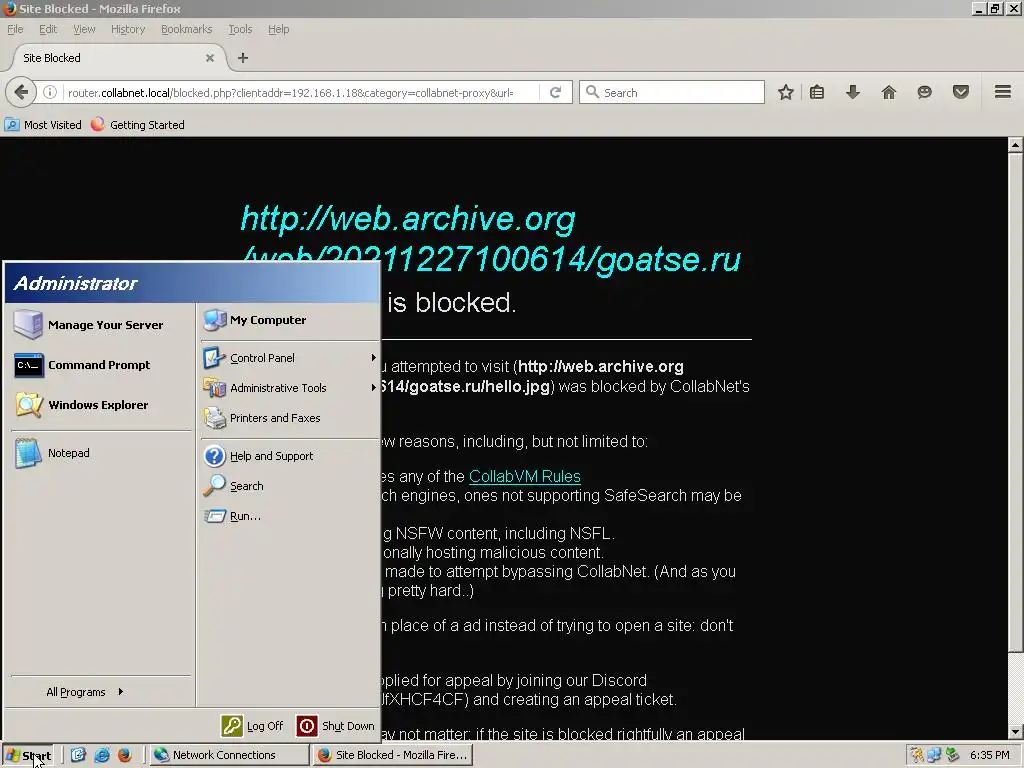Open the Getting Started bookmark

pos(138,125)
